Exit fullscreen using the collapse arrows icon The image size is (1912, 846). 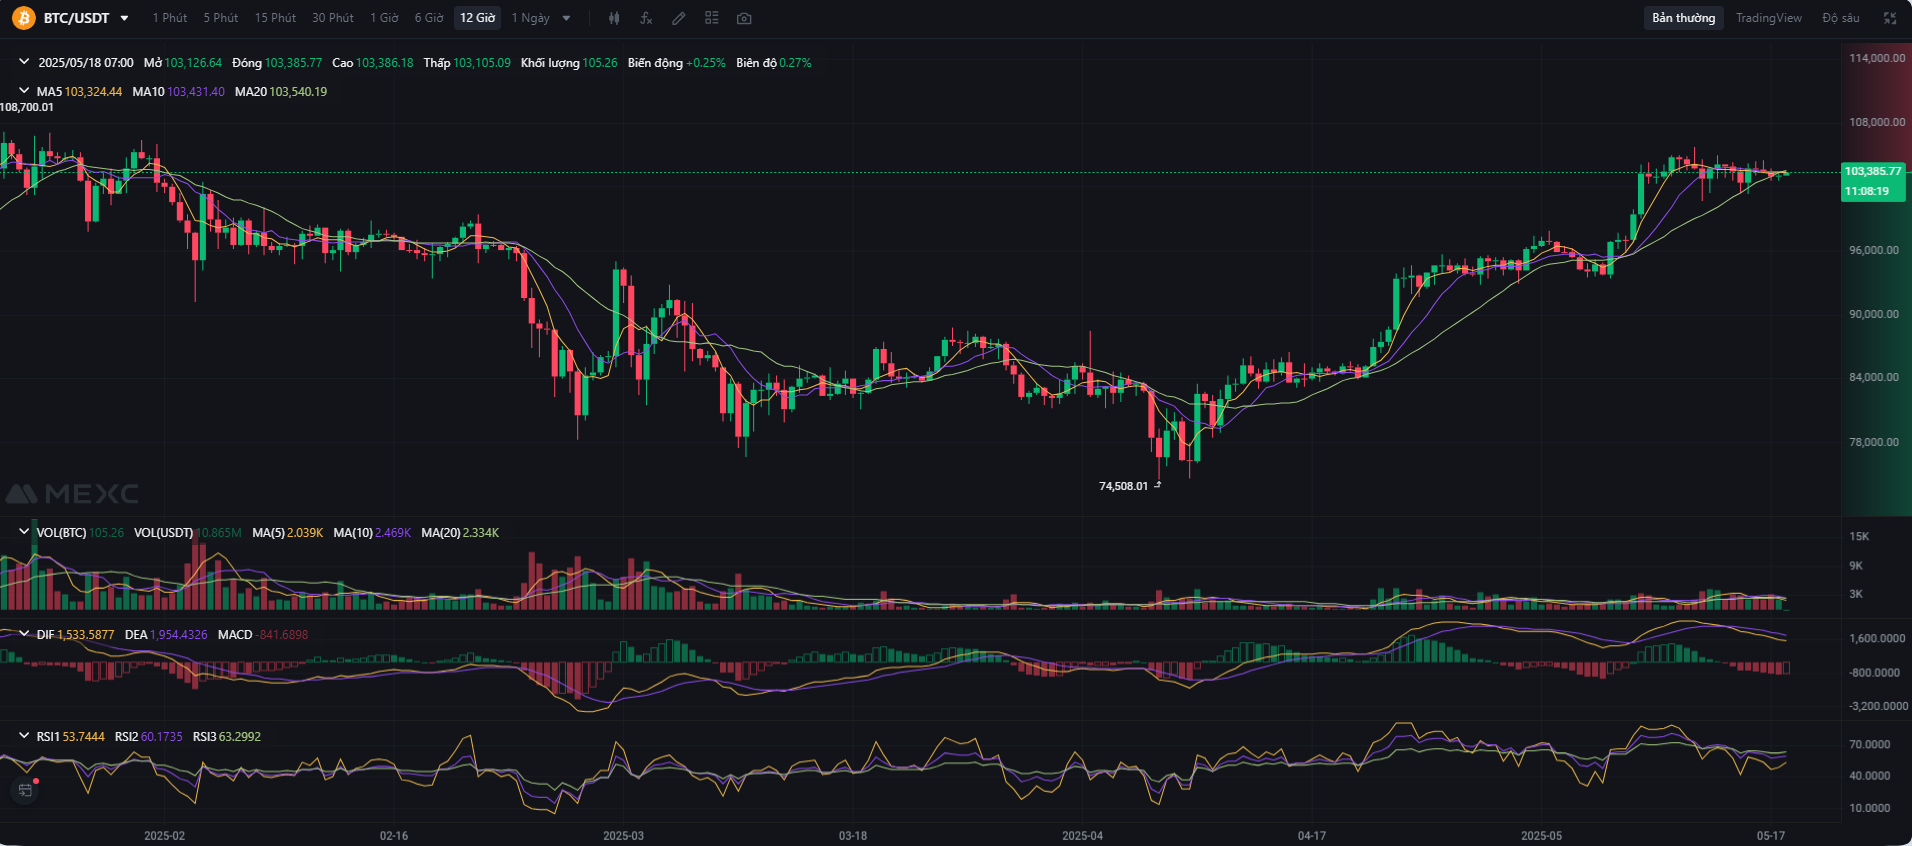(x=1890, y=18)
